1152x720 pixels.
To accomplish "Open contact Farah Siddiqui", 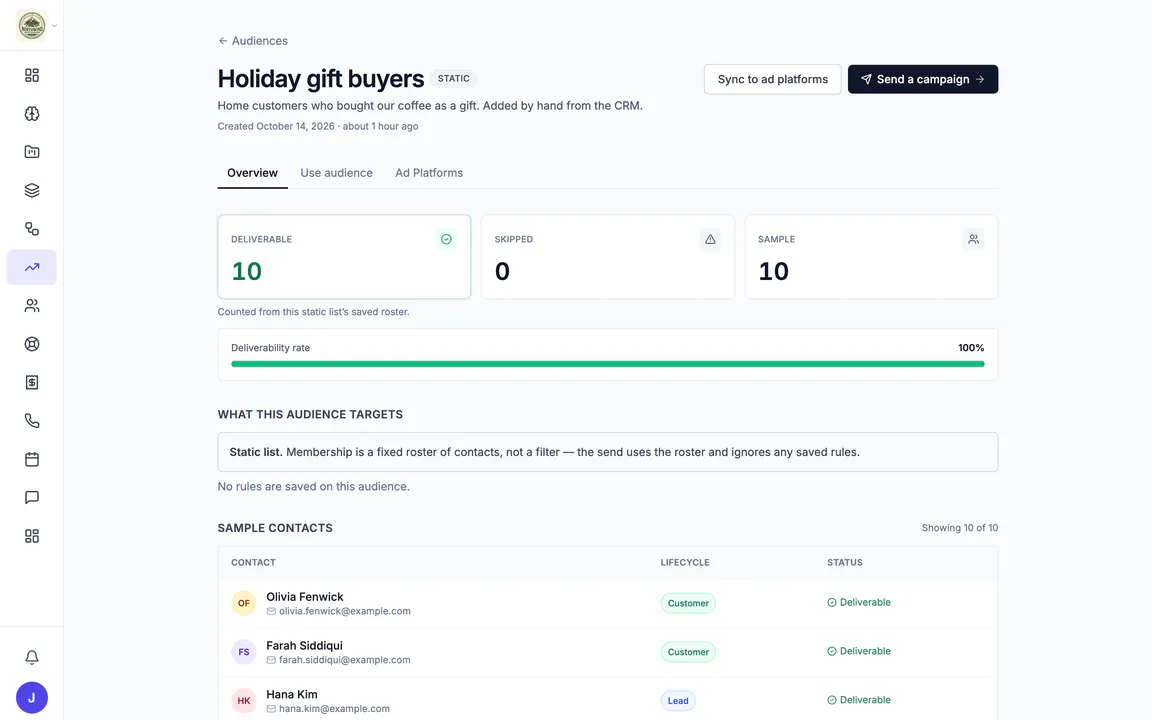I will (304, 646).
